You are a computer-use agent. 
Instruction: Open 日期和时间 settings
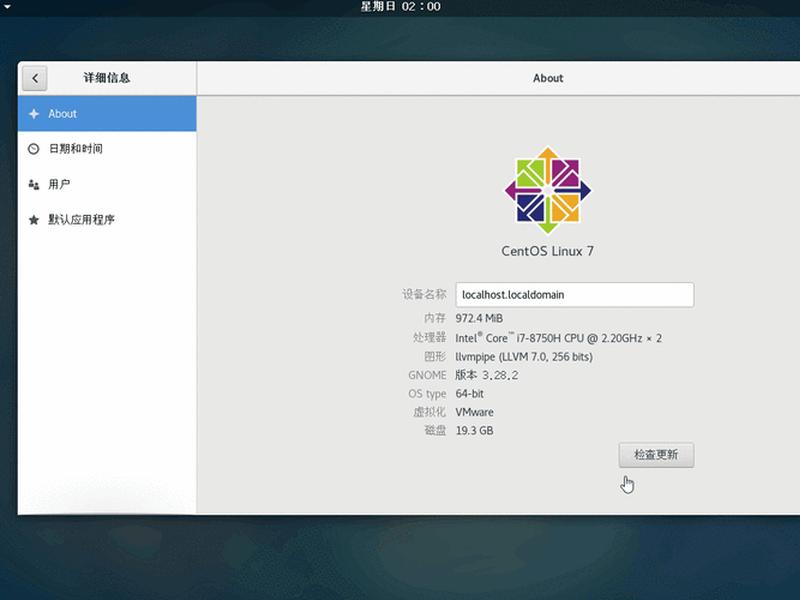click(107, 149)
